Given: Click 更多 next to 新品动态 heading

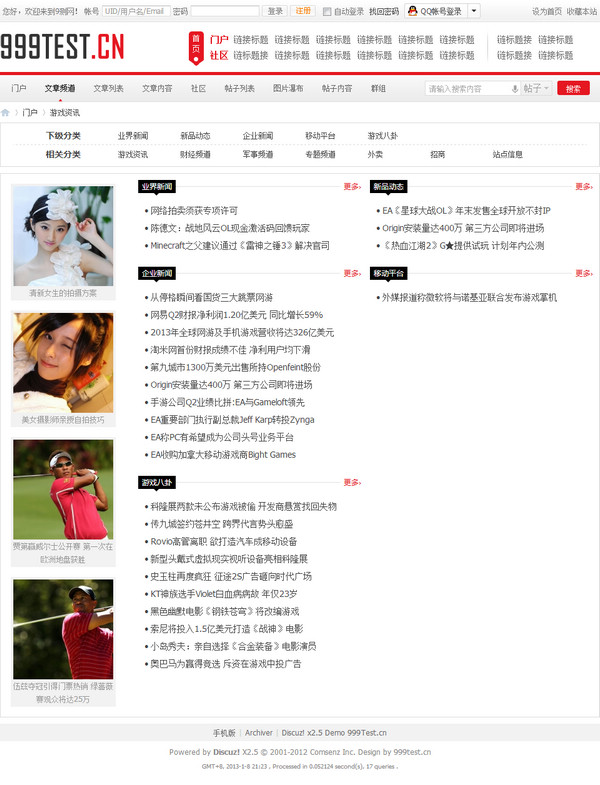Looking at the screenshot, I should pos(584,187).
